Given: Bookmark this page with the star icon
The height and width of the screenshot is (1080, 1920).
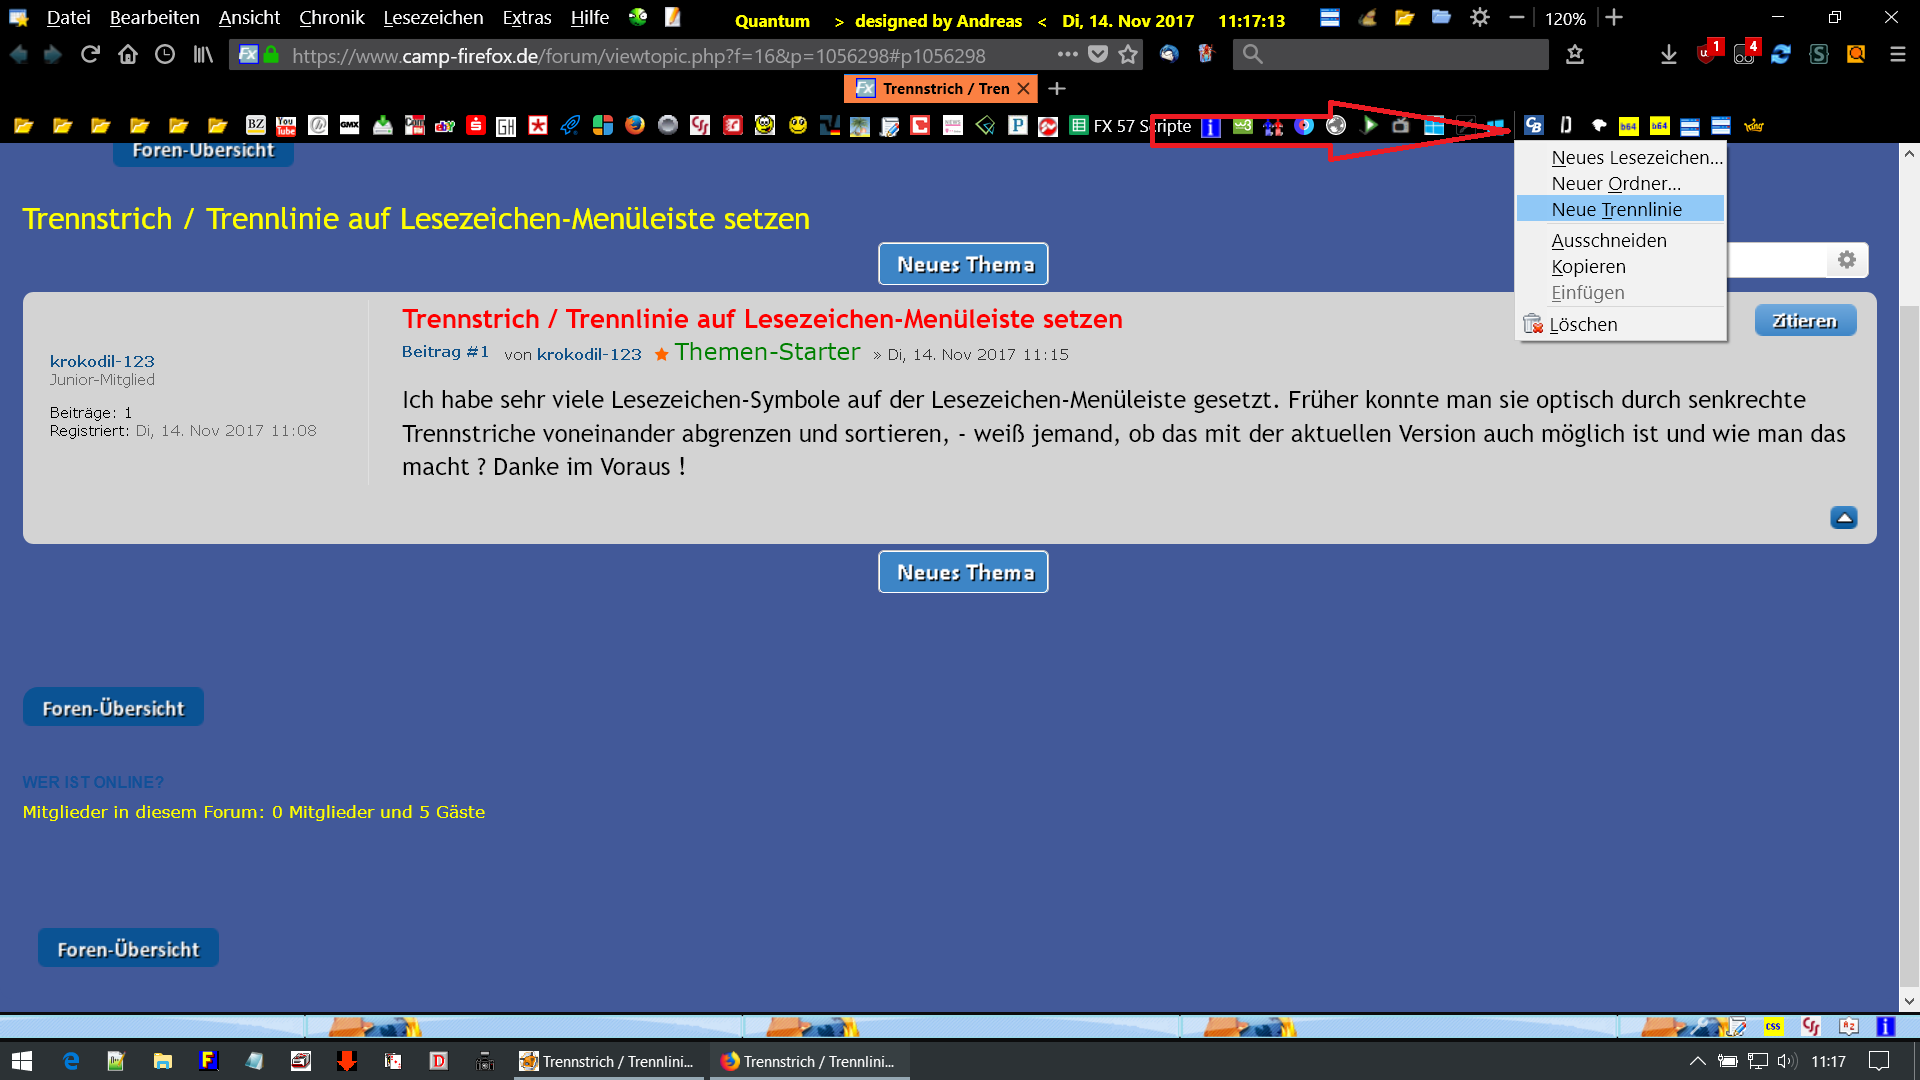Looking at the screenshot, I should tap(1128, 55).
